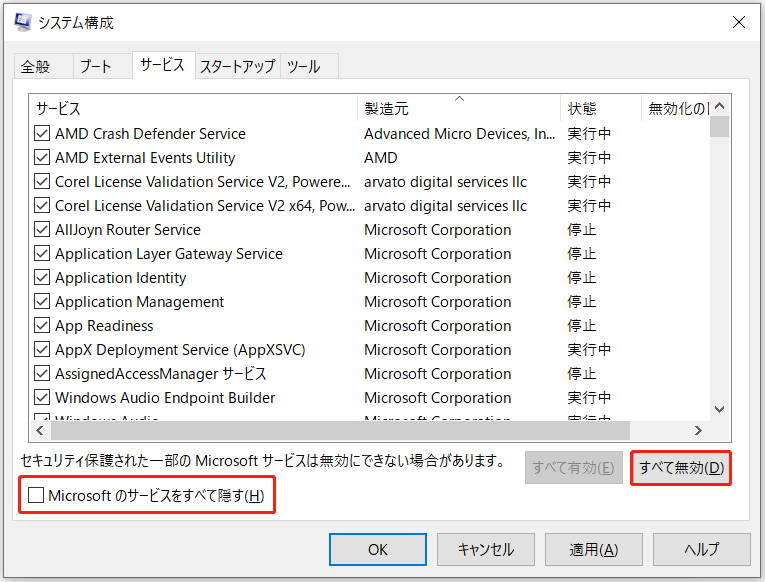Click the システム構成 title bar icon
The image size is (765, 582).
coord(22,22)
